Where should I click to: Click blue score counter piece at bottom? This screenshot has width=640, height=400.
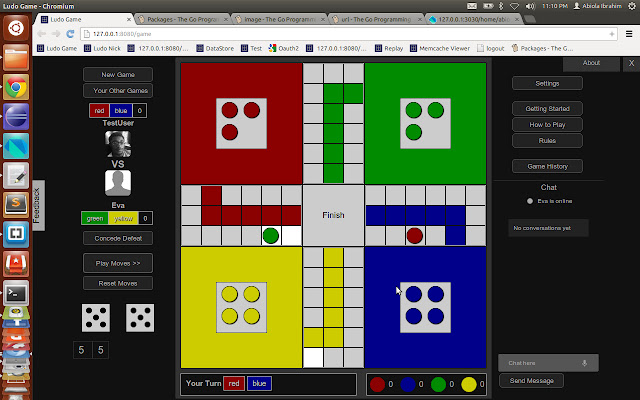pos(407,384)
